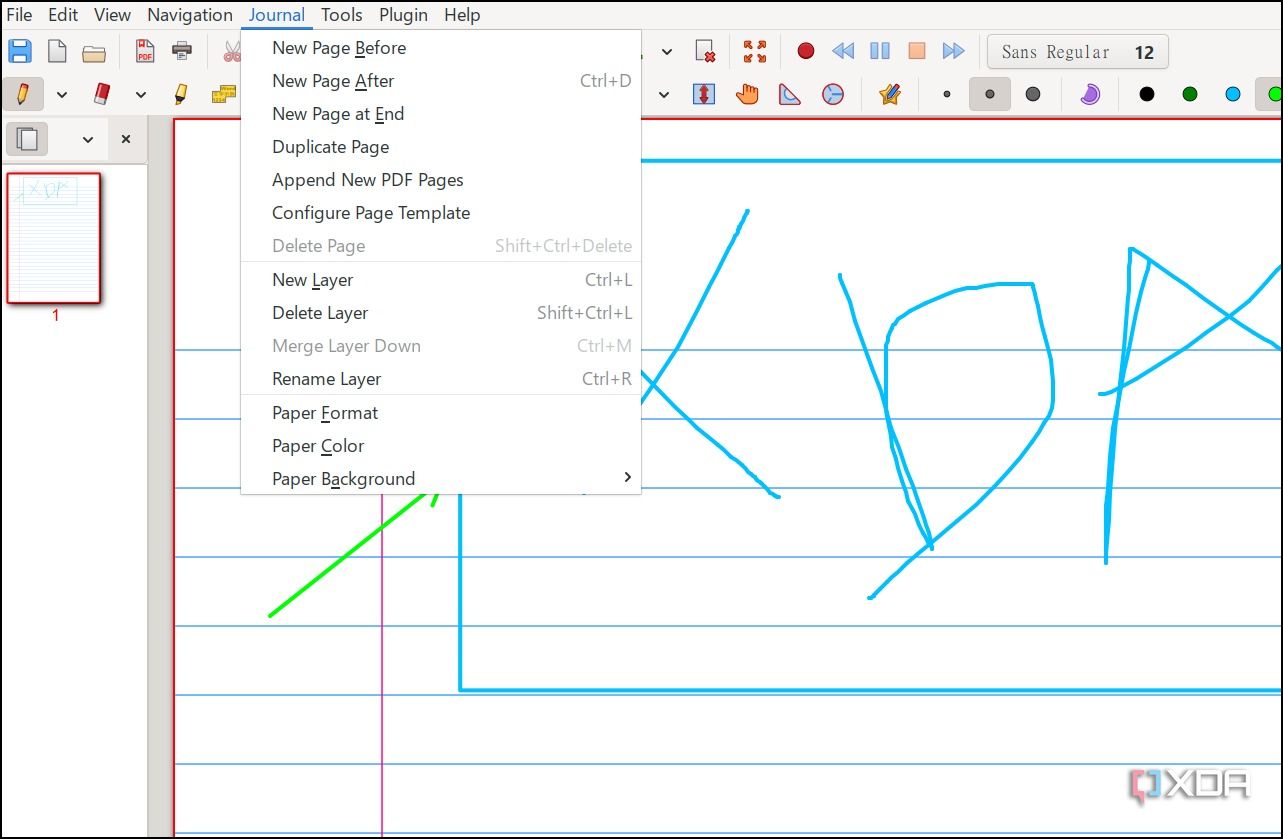Pause the audio playback

[x=880, y=51]
